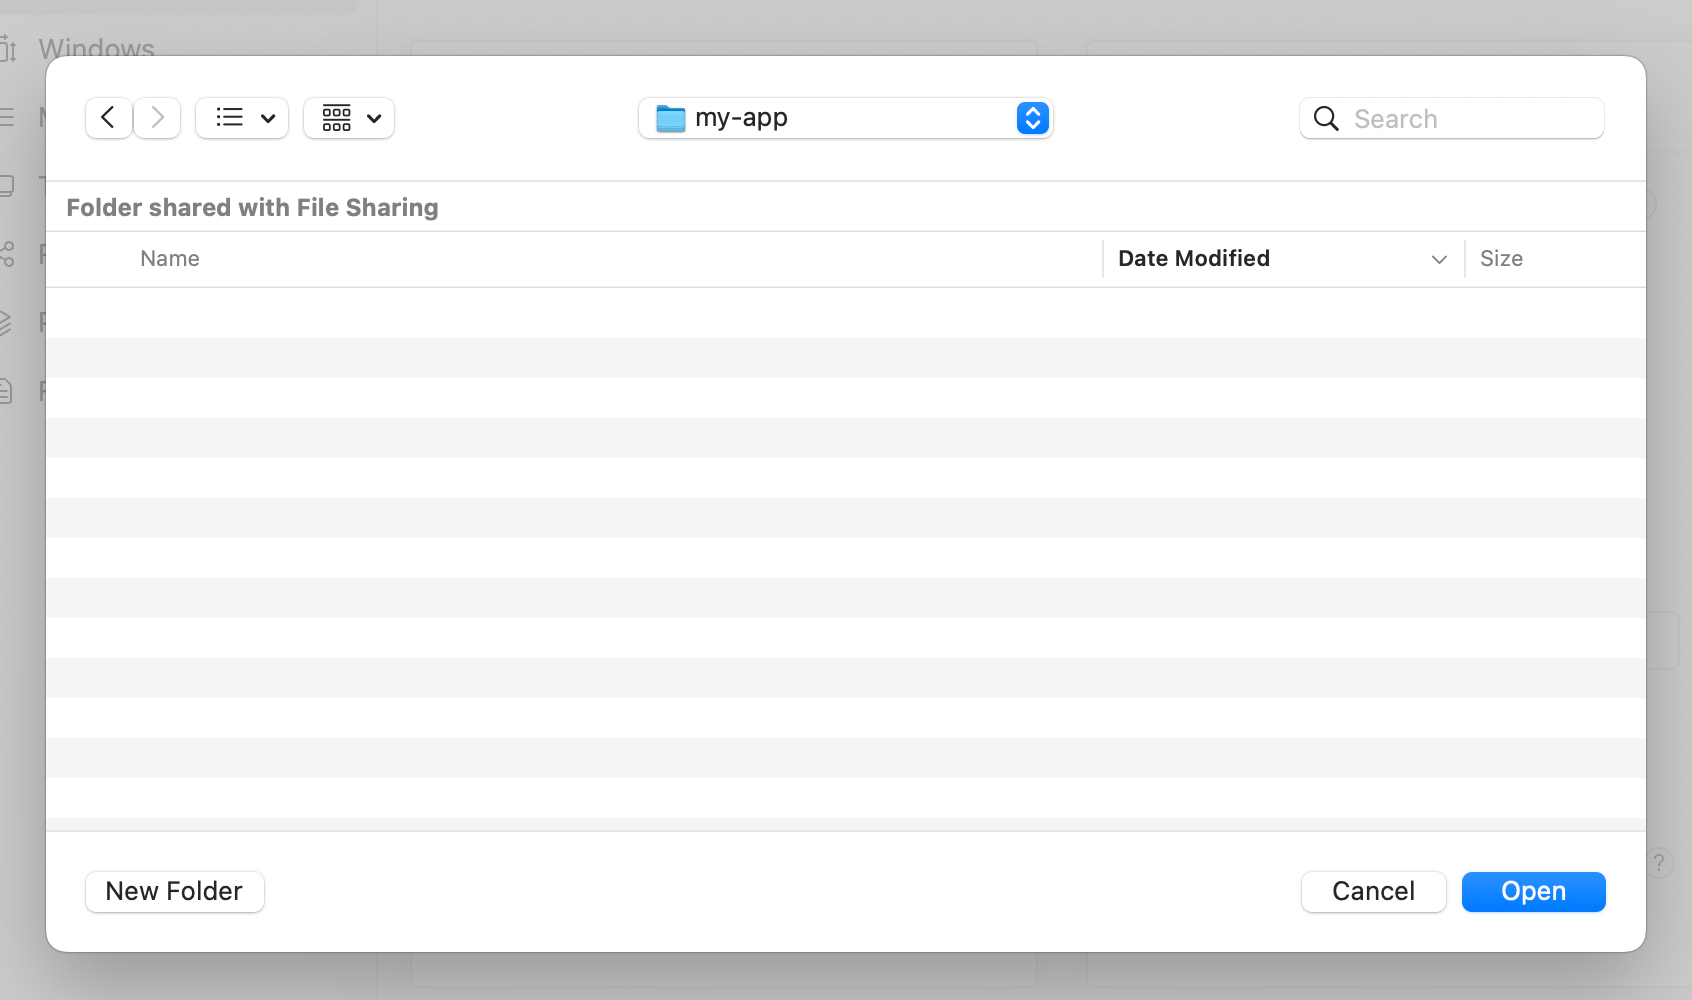Select the list view icon
Image resolution: width=1692 pixels, height=1000 pixels.
point(228,117)
